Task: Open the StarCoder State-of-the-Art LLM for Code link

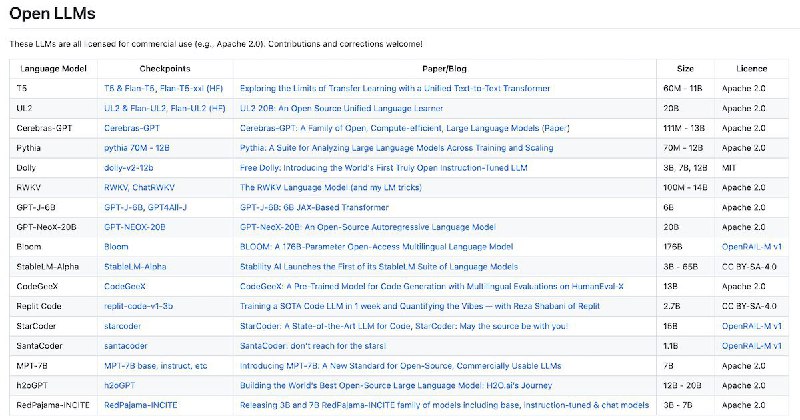Action: click(x=326, y=326)
